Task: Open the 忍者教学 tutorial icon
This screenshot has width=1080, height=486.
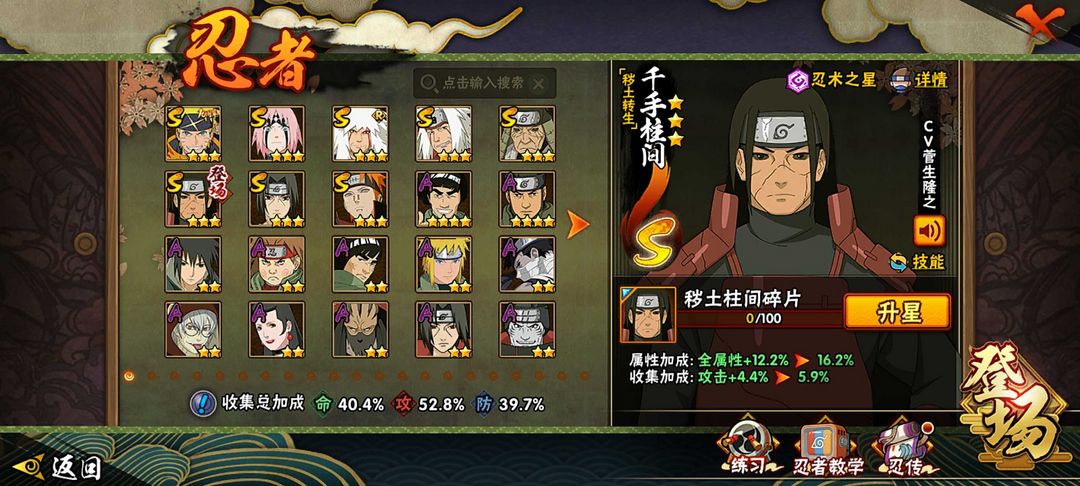Action: click(x=829, y=448)
